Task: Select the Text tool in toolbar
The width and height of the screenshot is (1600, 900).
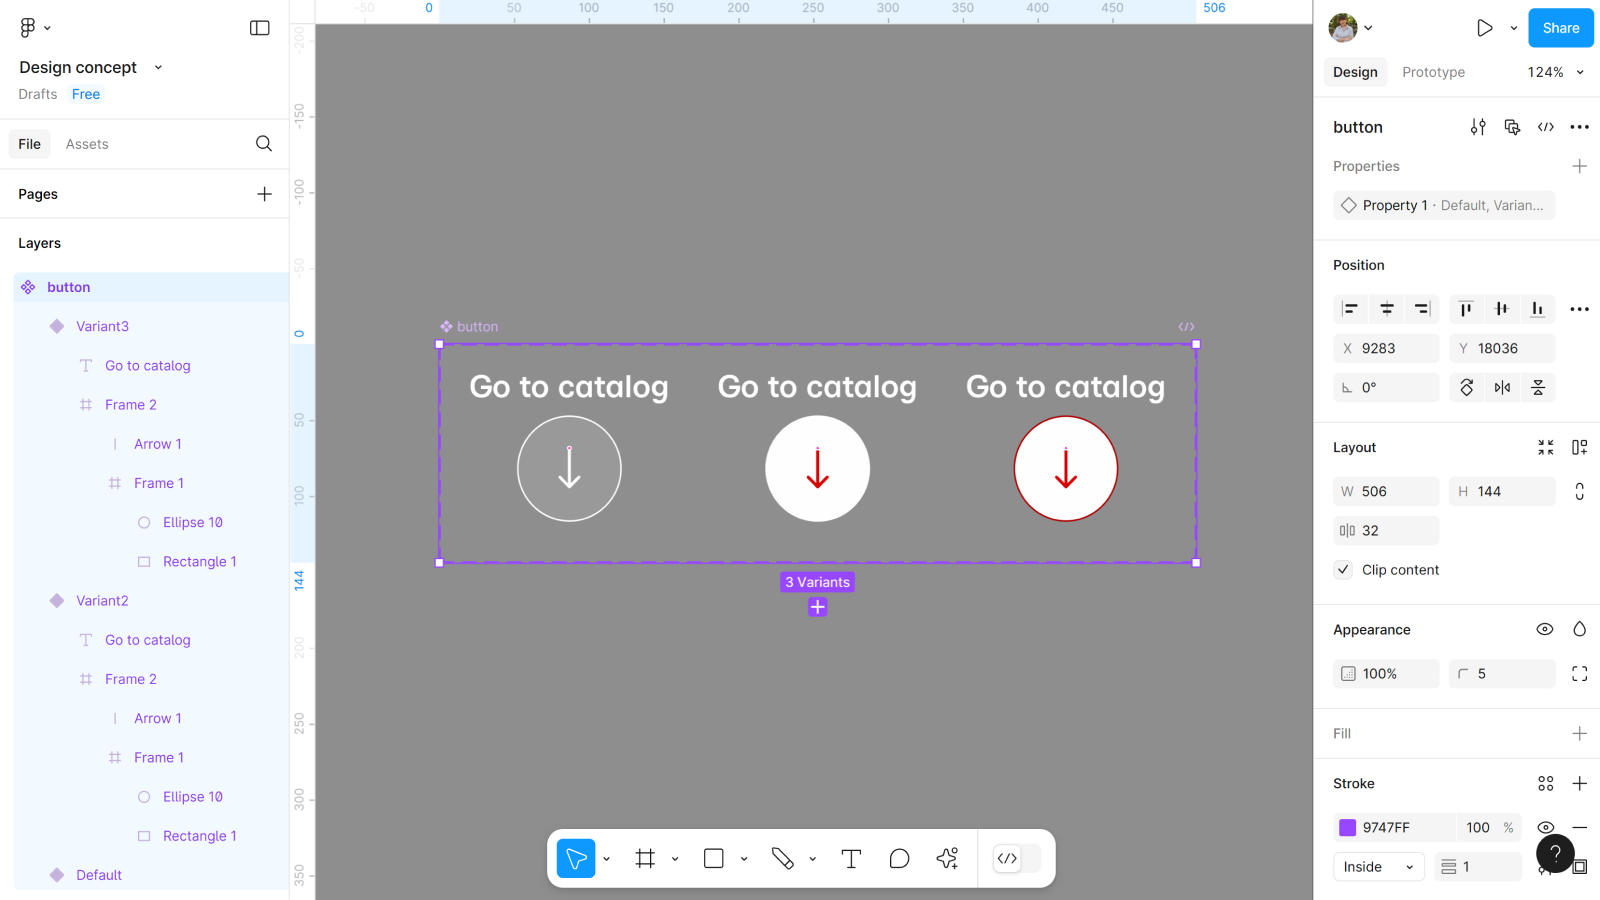Action: (851, 858)
